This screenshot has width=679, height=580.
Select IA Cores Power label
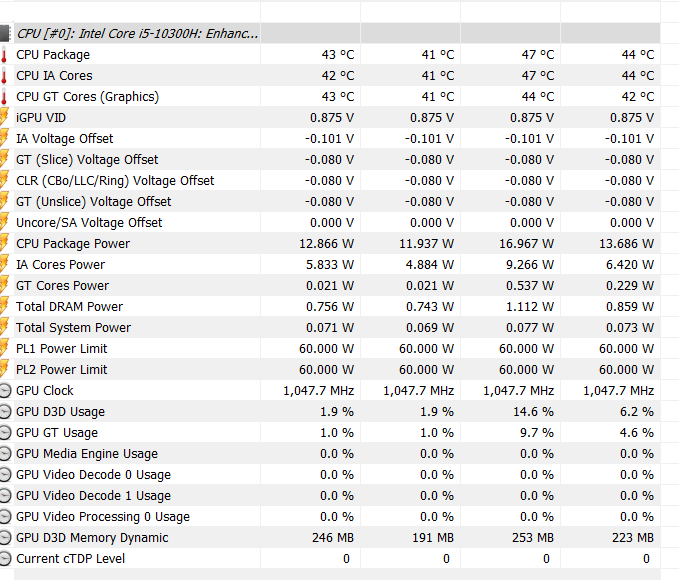(x=61, y=265)
